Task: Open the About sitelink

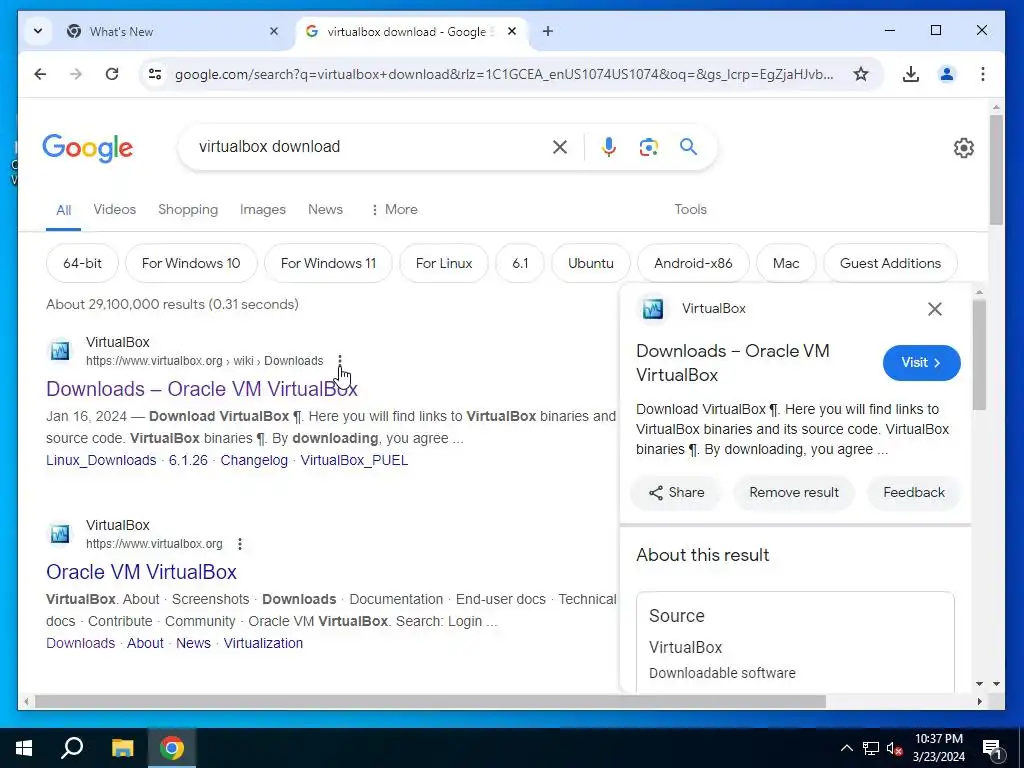Action: coord(145,643)
